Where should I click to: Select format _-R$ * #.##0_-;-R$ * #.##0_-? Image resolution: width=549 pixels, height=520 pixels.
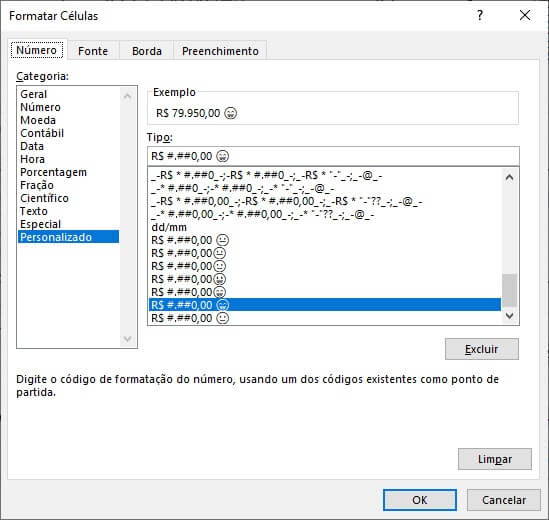(325, 175)
